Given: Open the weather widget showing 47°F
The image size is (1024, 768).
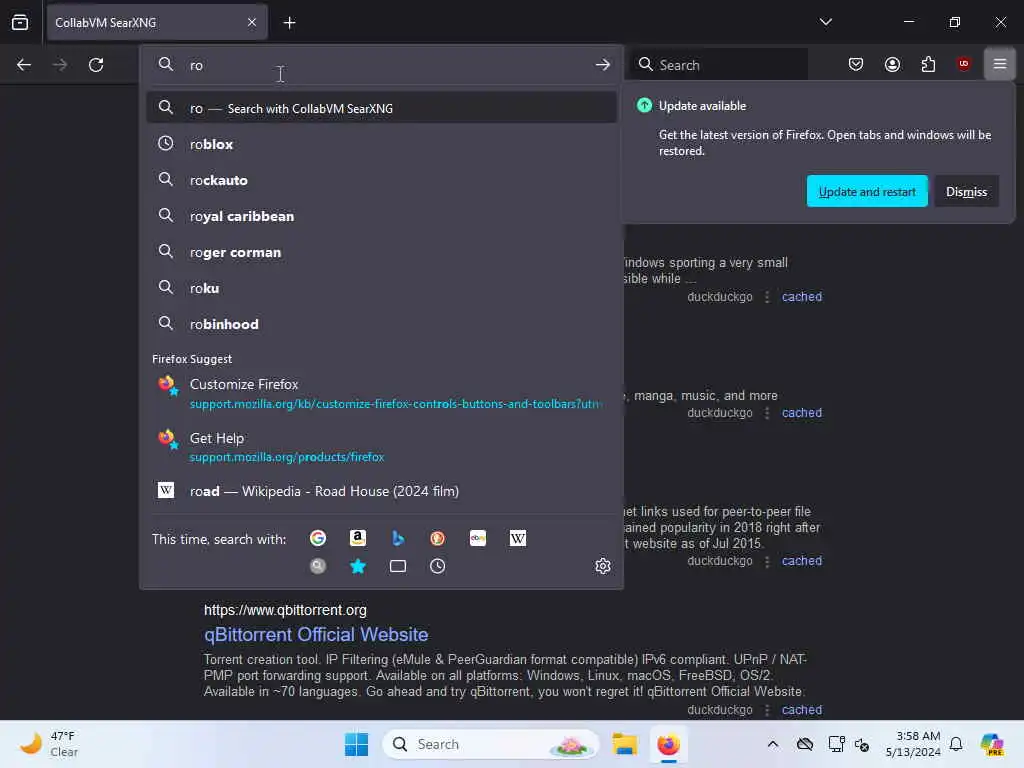Looking at the screenshot, I should click(49, 744).
